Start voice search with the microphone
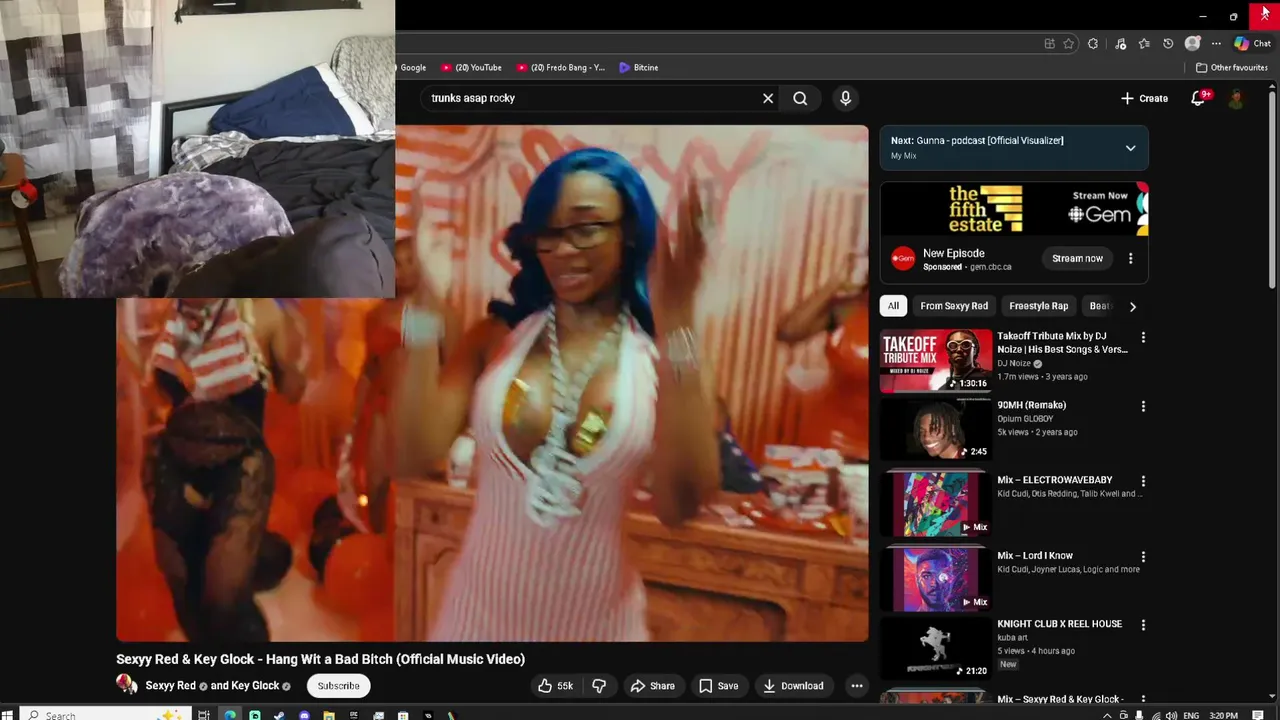Image resolution: width=1280 pixels, height=720 pixels. click(x=845, y=98)
